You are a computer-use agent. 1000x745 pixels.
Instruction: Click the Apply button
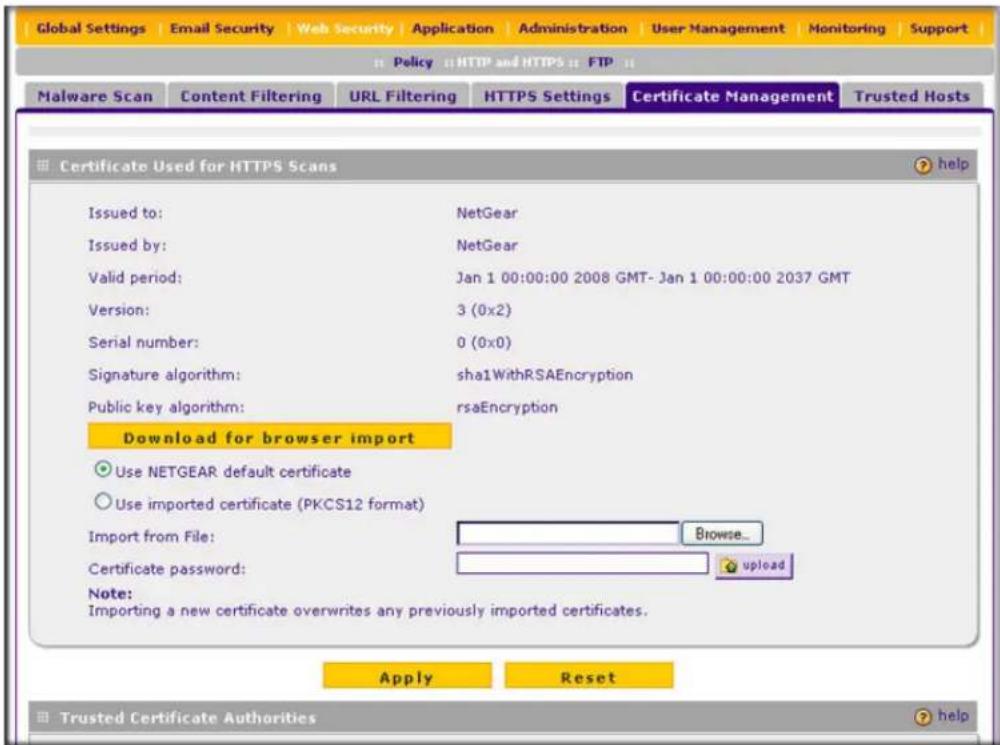(407, 677)
